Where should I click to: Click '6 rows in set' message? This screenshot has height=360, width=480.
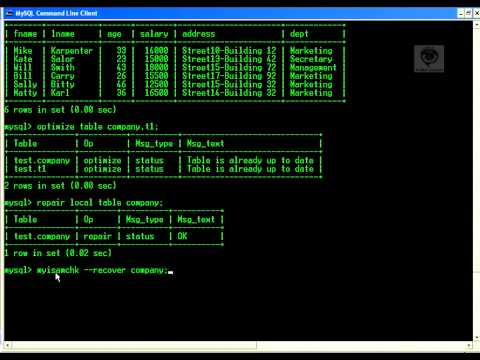60,110
